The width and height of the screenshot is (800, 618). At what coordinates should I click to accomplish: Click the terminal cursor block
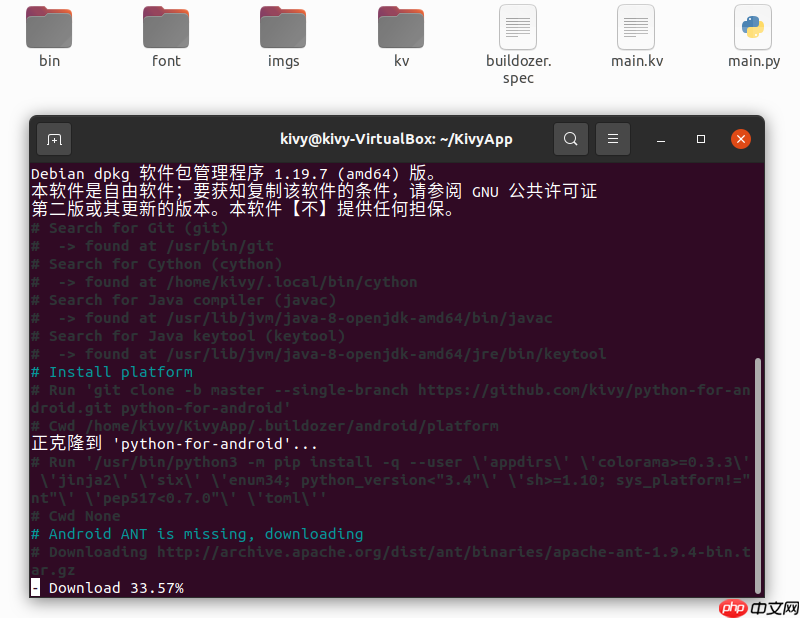click(x=35, y=587)
